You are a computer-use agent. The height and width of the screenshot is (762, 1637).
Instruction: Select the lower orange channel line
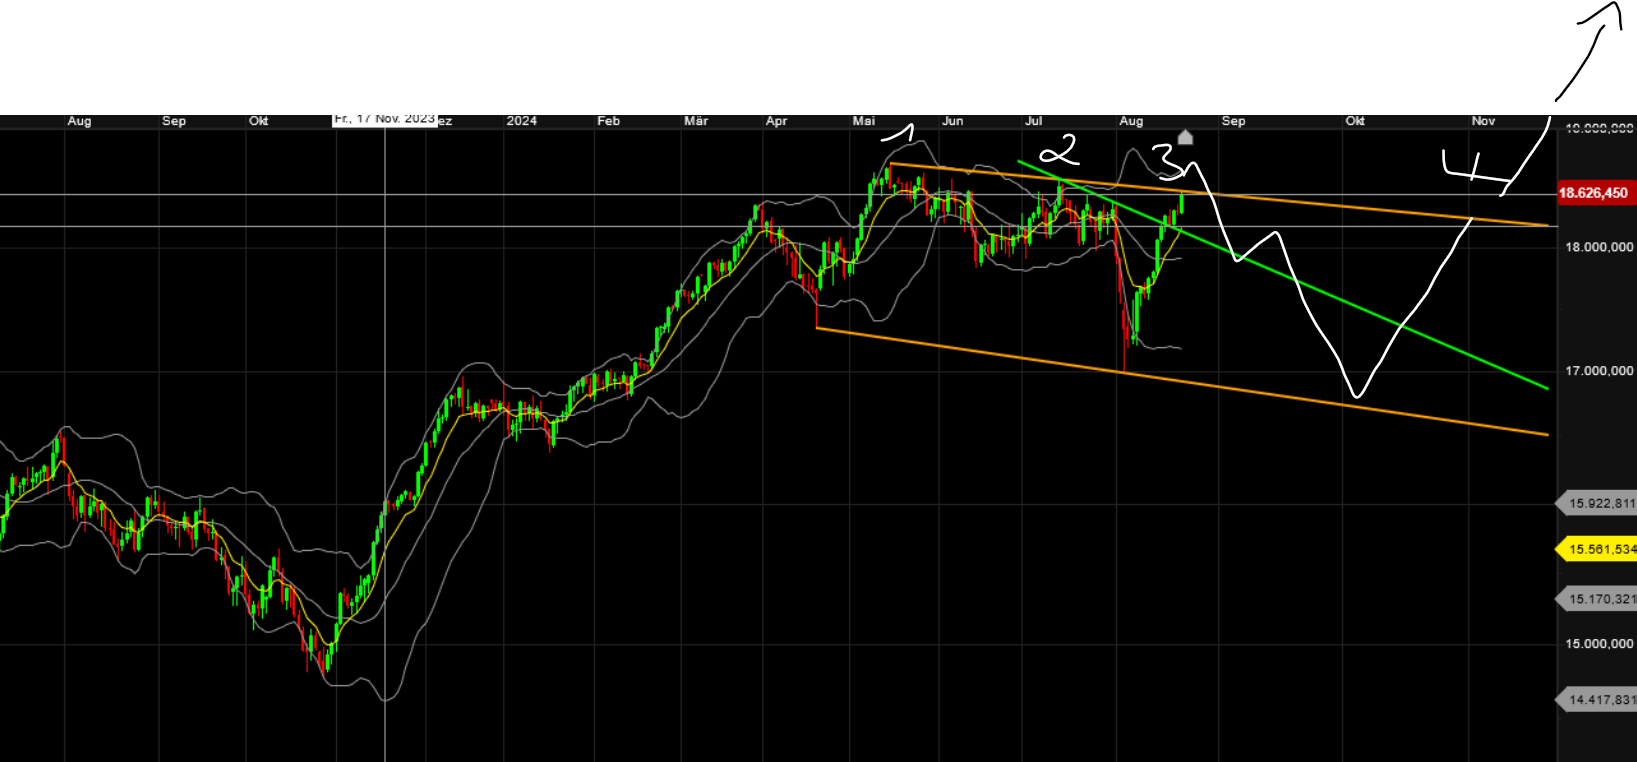pos(1182,381)
